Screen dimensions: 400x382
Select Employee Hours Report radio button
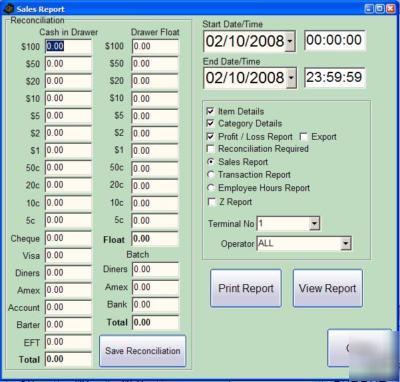pyautogui.click(x=210, y=188)
